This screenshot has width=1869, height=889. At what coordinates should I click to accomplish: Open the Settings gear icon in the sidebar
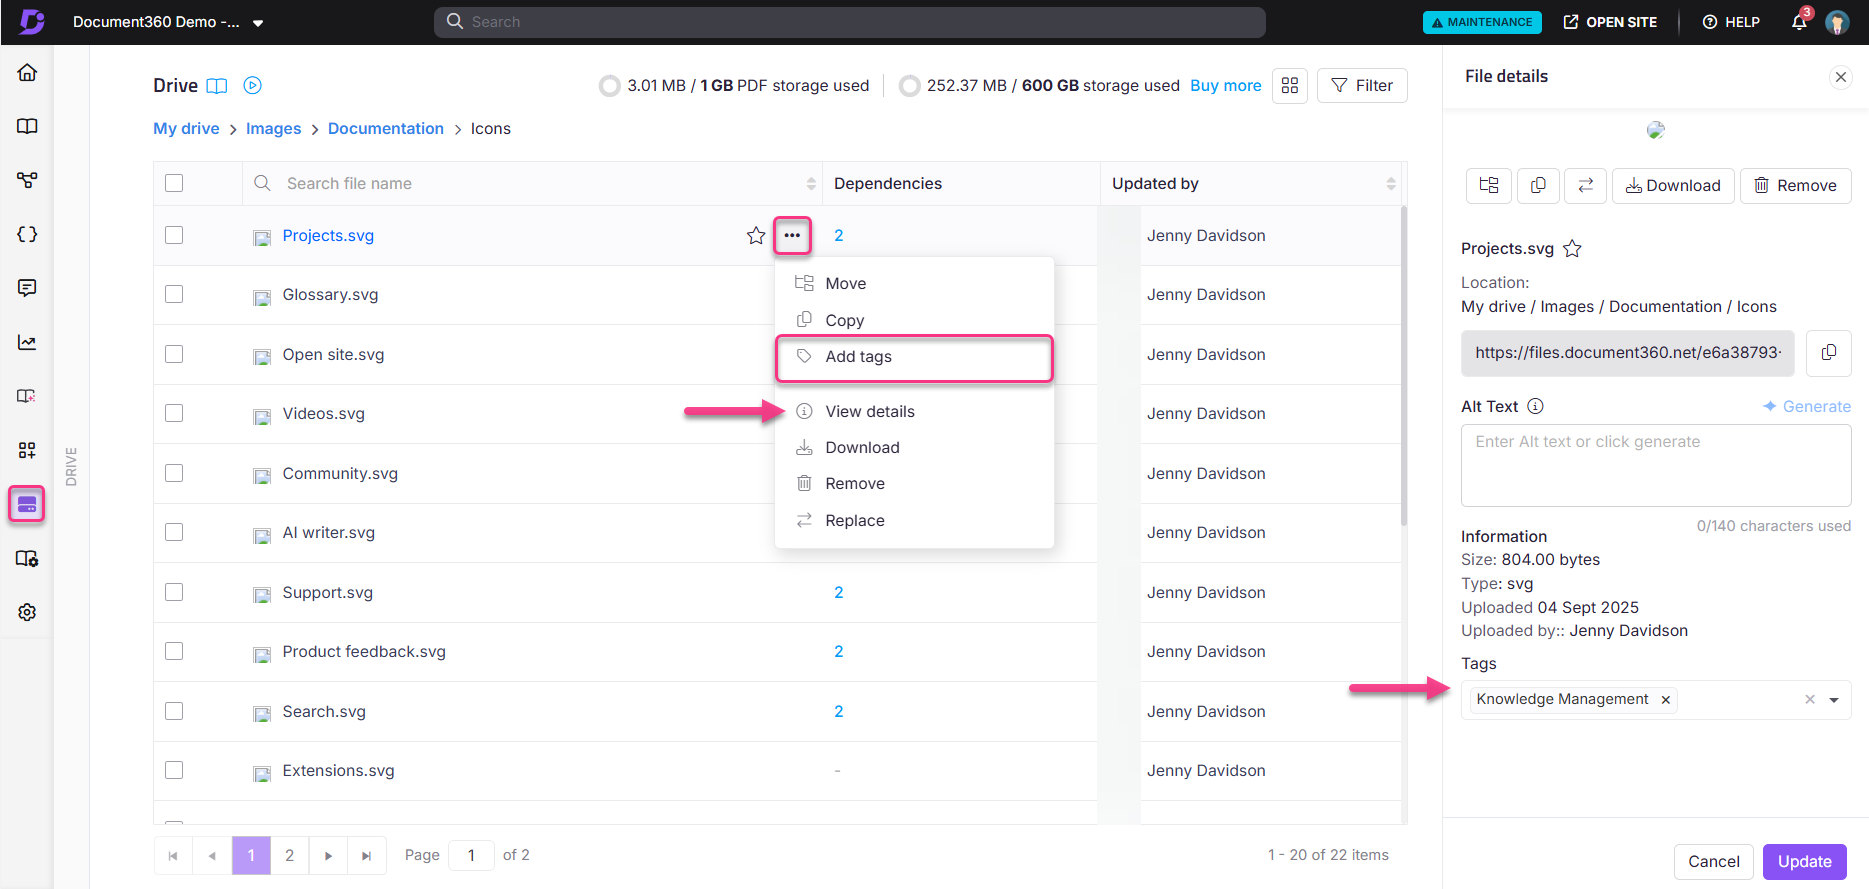pyautogui.click(x=27, y=612)
